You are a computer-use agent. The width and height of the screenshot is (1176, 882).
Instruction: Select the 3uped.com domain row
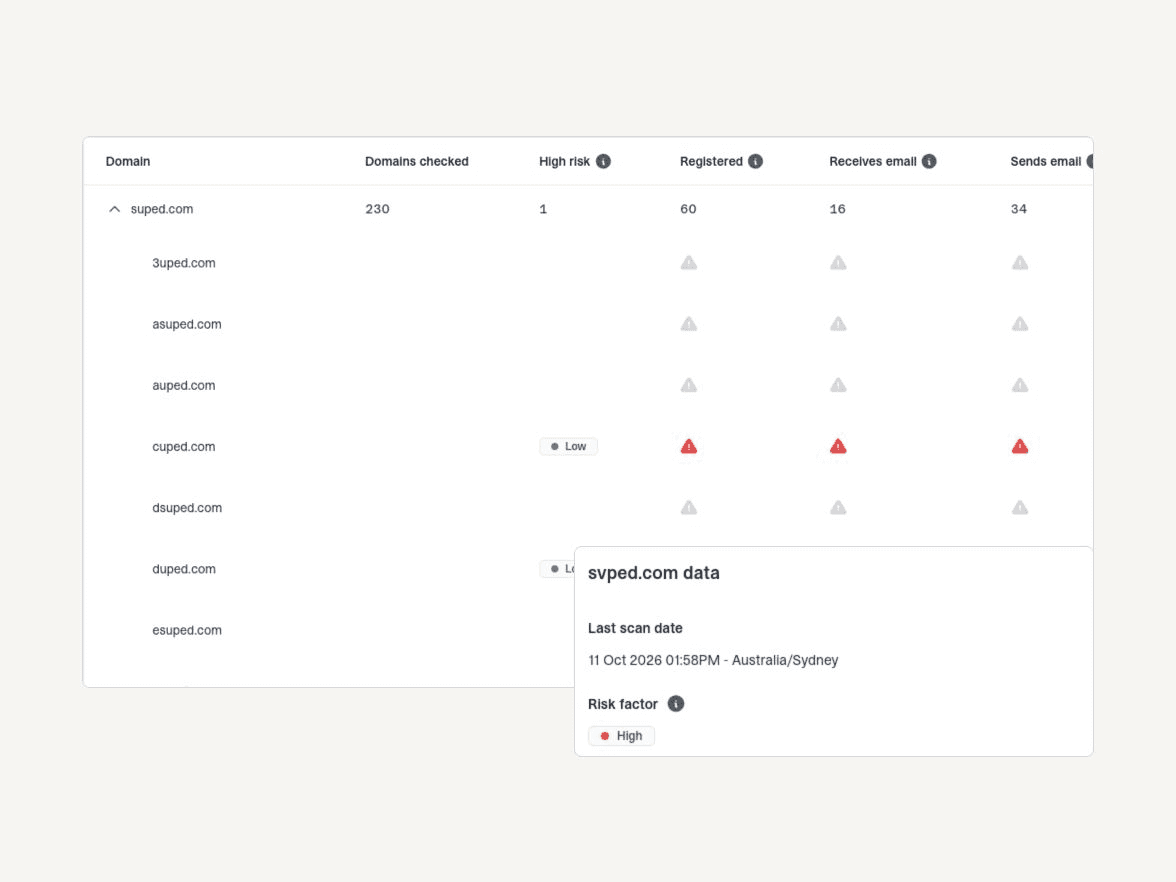pyautogui.click(x=587, y=262)
